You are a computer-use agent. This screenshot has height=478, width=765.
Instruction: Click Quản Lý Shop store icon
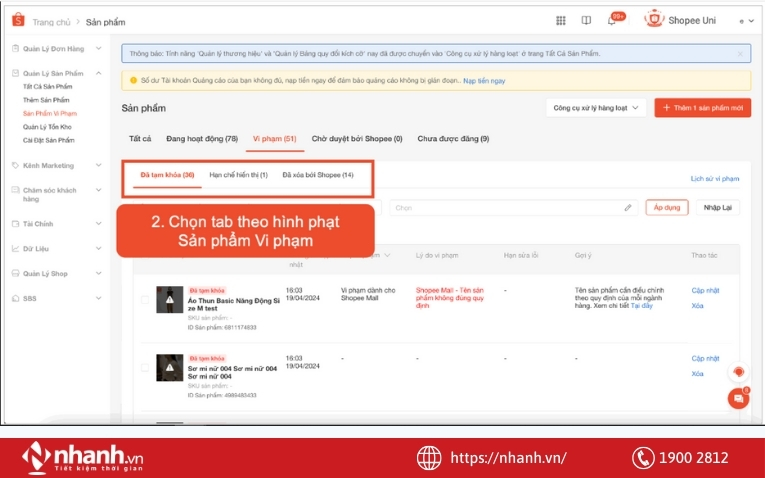15,273
